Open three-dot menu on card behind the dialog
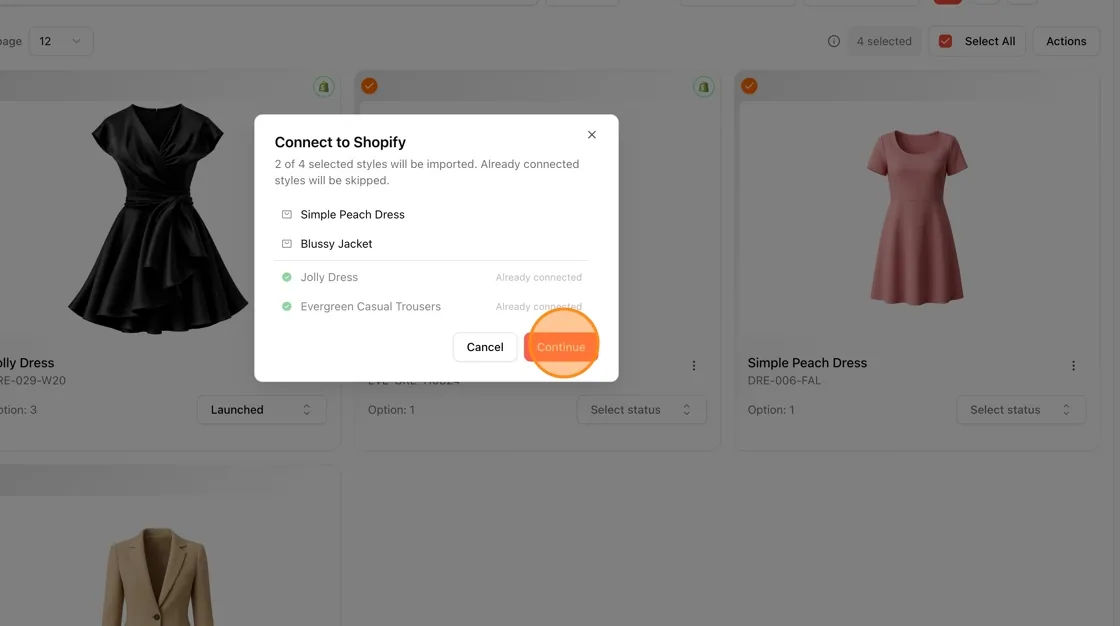This screenshot has width=1120, height=626. 694,366
